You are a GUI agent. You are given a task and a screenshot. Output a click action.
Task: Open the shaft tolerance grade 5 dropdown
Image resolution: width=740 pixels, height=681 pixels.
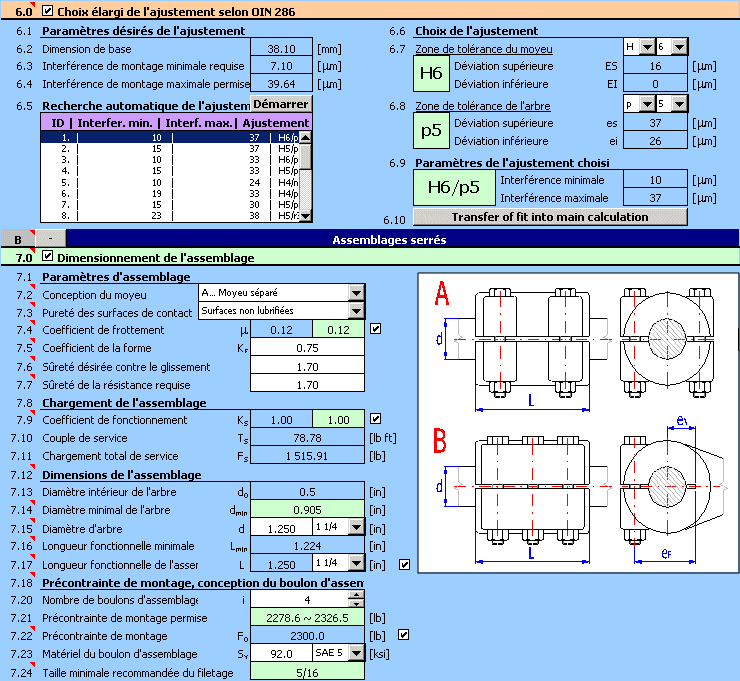click(680, 104)
